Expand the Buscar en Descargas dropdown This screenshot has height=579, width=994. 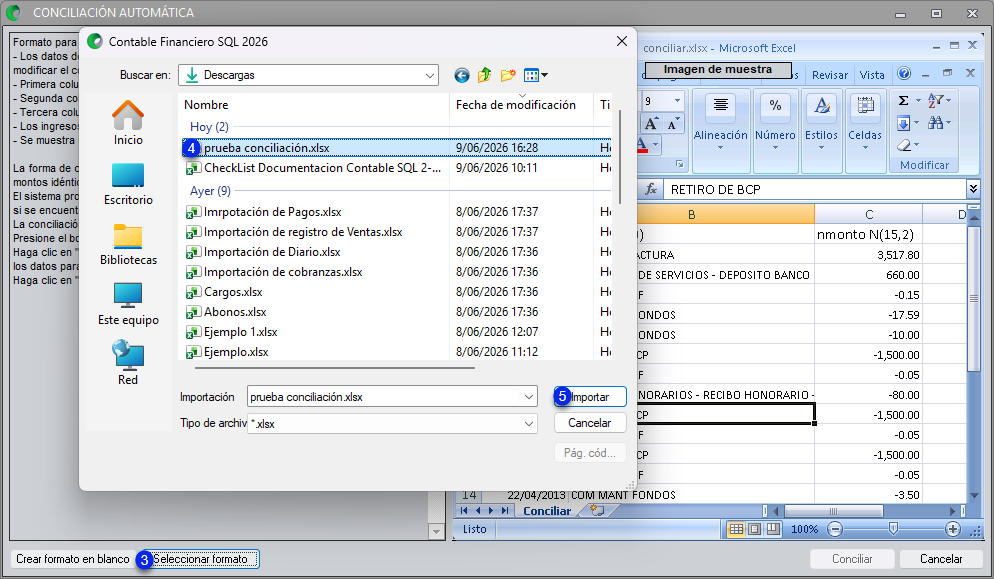click(x=430, y=75)
